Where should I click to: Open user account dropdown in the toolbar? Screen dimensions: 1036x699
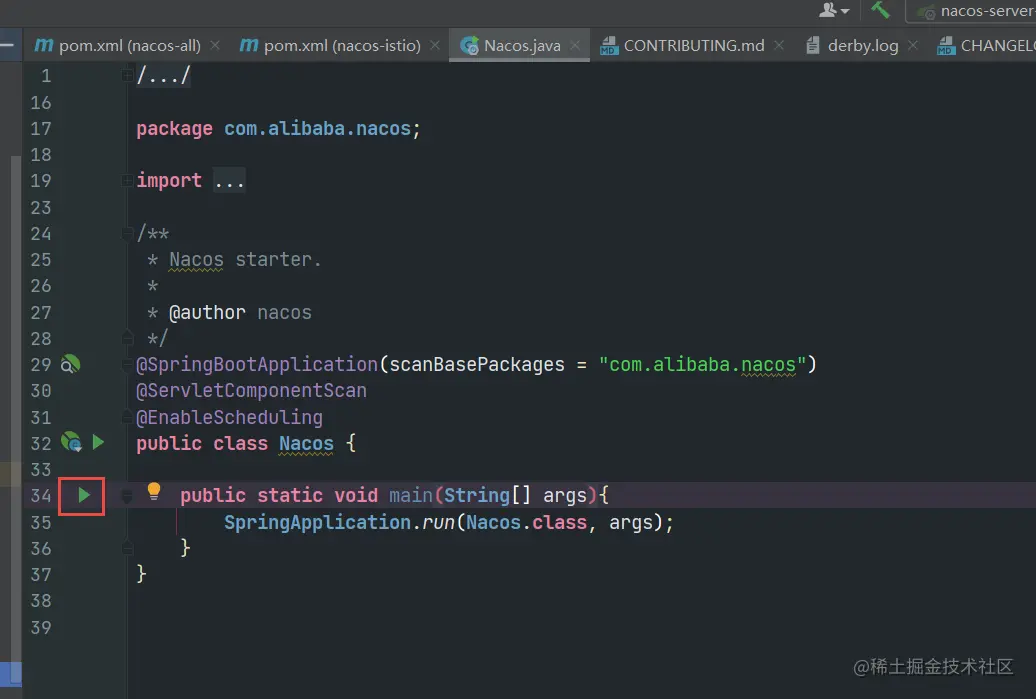pos(834,10)
